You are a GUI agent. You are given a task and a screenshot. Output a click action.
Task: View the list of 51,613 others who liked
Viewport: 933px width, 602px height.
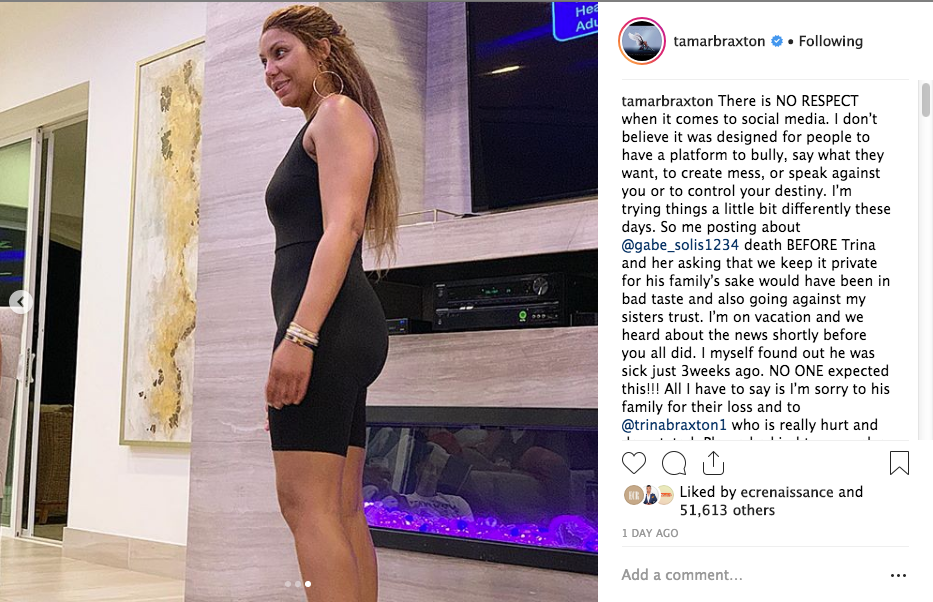727,510
